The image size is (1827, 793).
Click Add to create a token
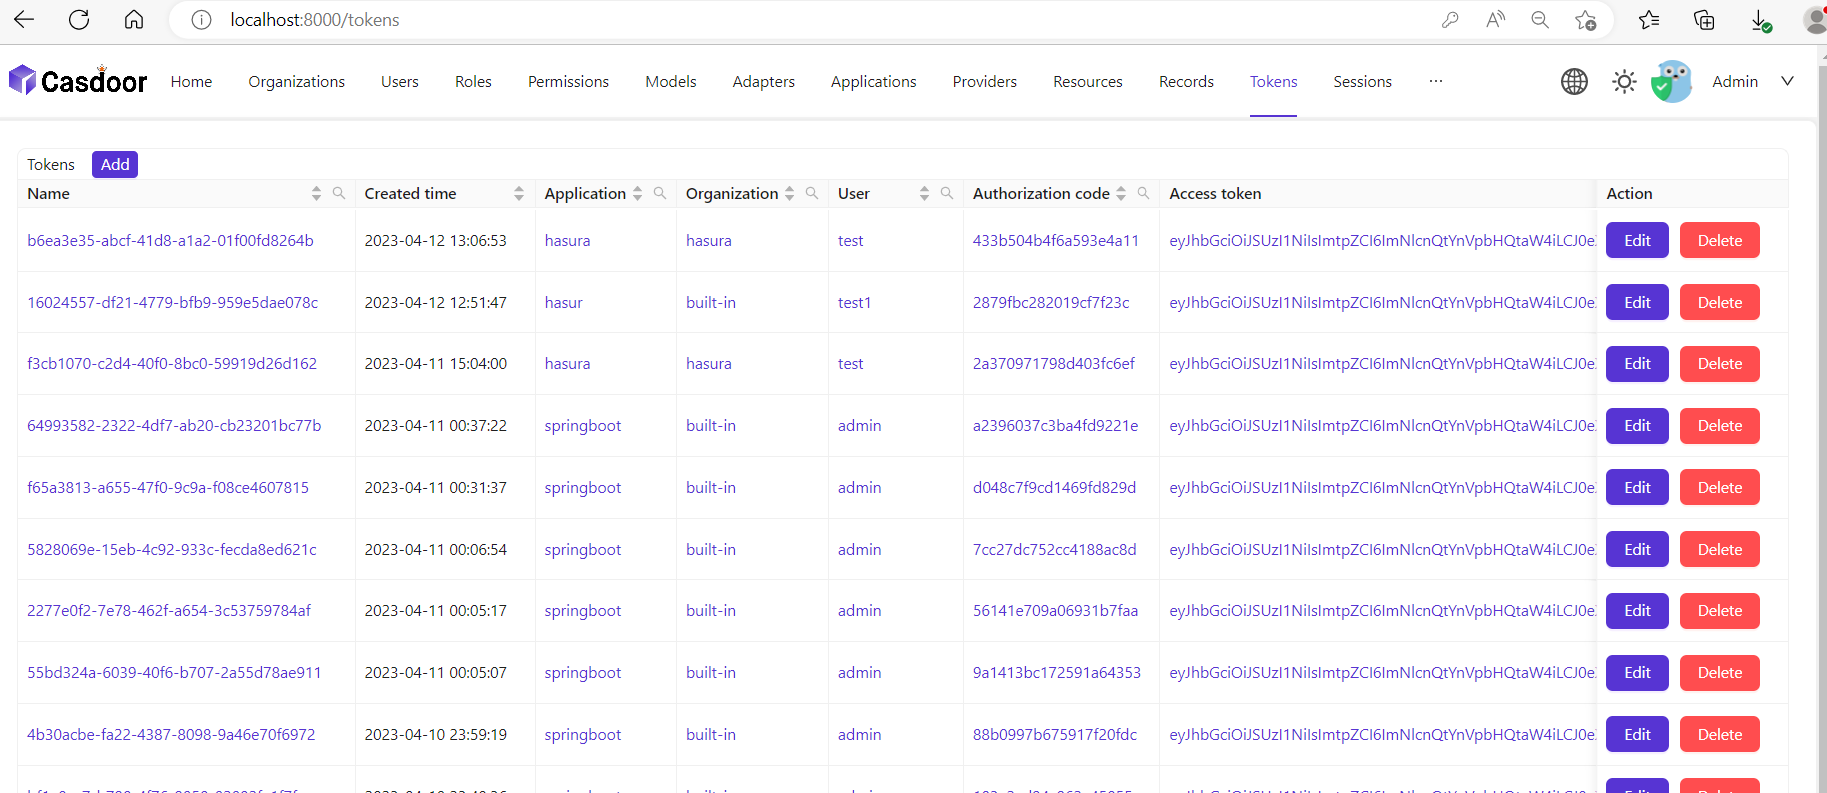coord(115,164)
